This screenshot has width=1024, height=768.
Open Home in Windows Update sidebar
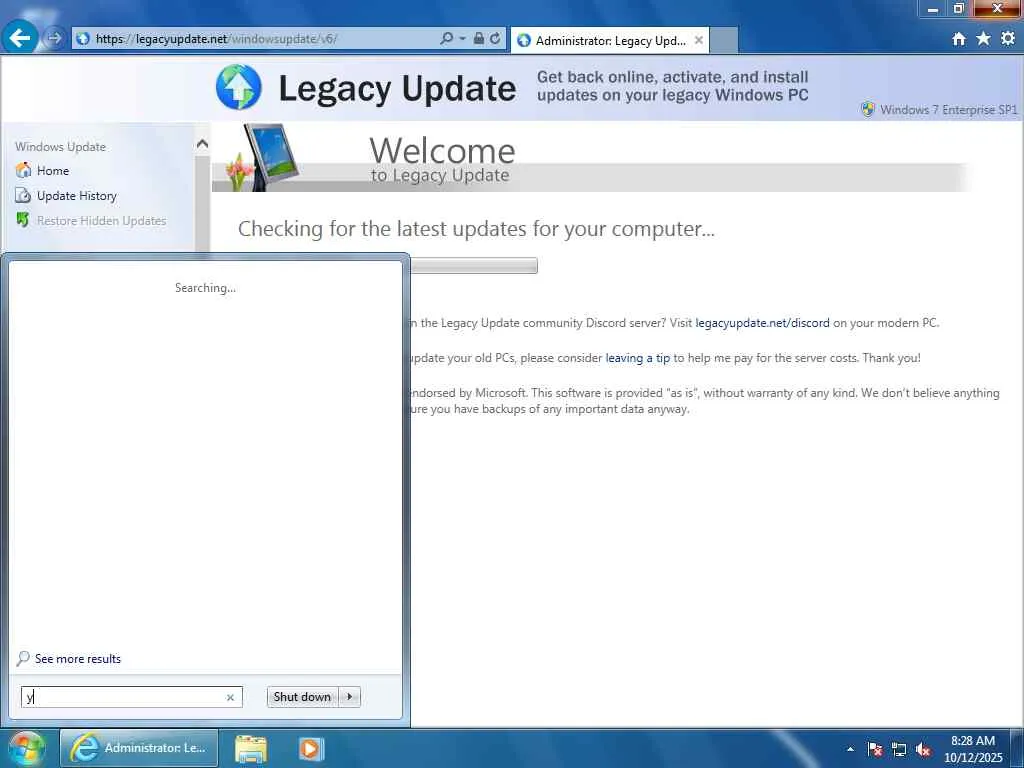[53, 170]
